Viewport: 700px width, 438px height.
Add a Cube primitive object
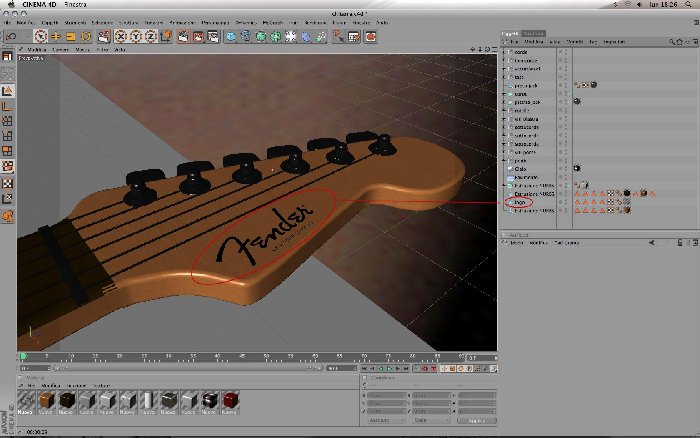(x=231, y=36)
